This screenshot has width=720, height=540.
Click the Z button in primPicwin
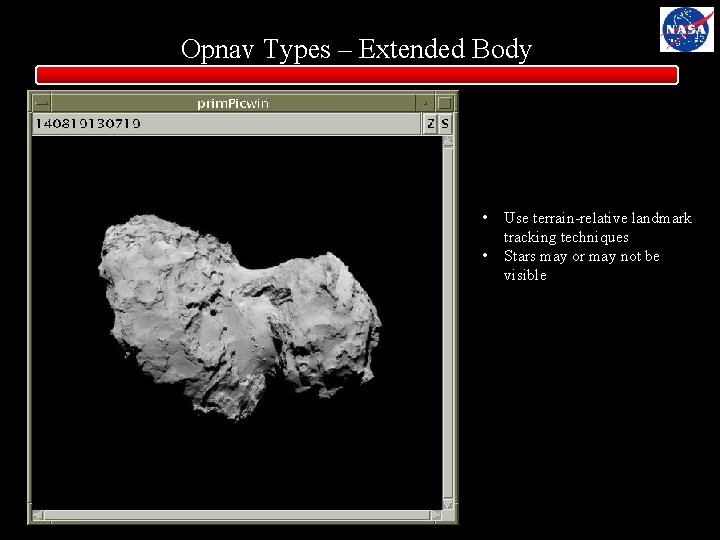[430, 124]
